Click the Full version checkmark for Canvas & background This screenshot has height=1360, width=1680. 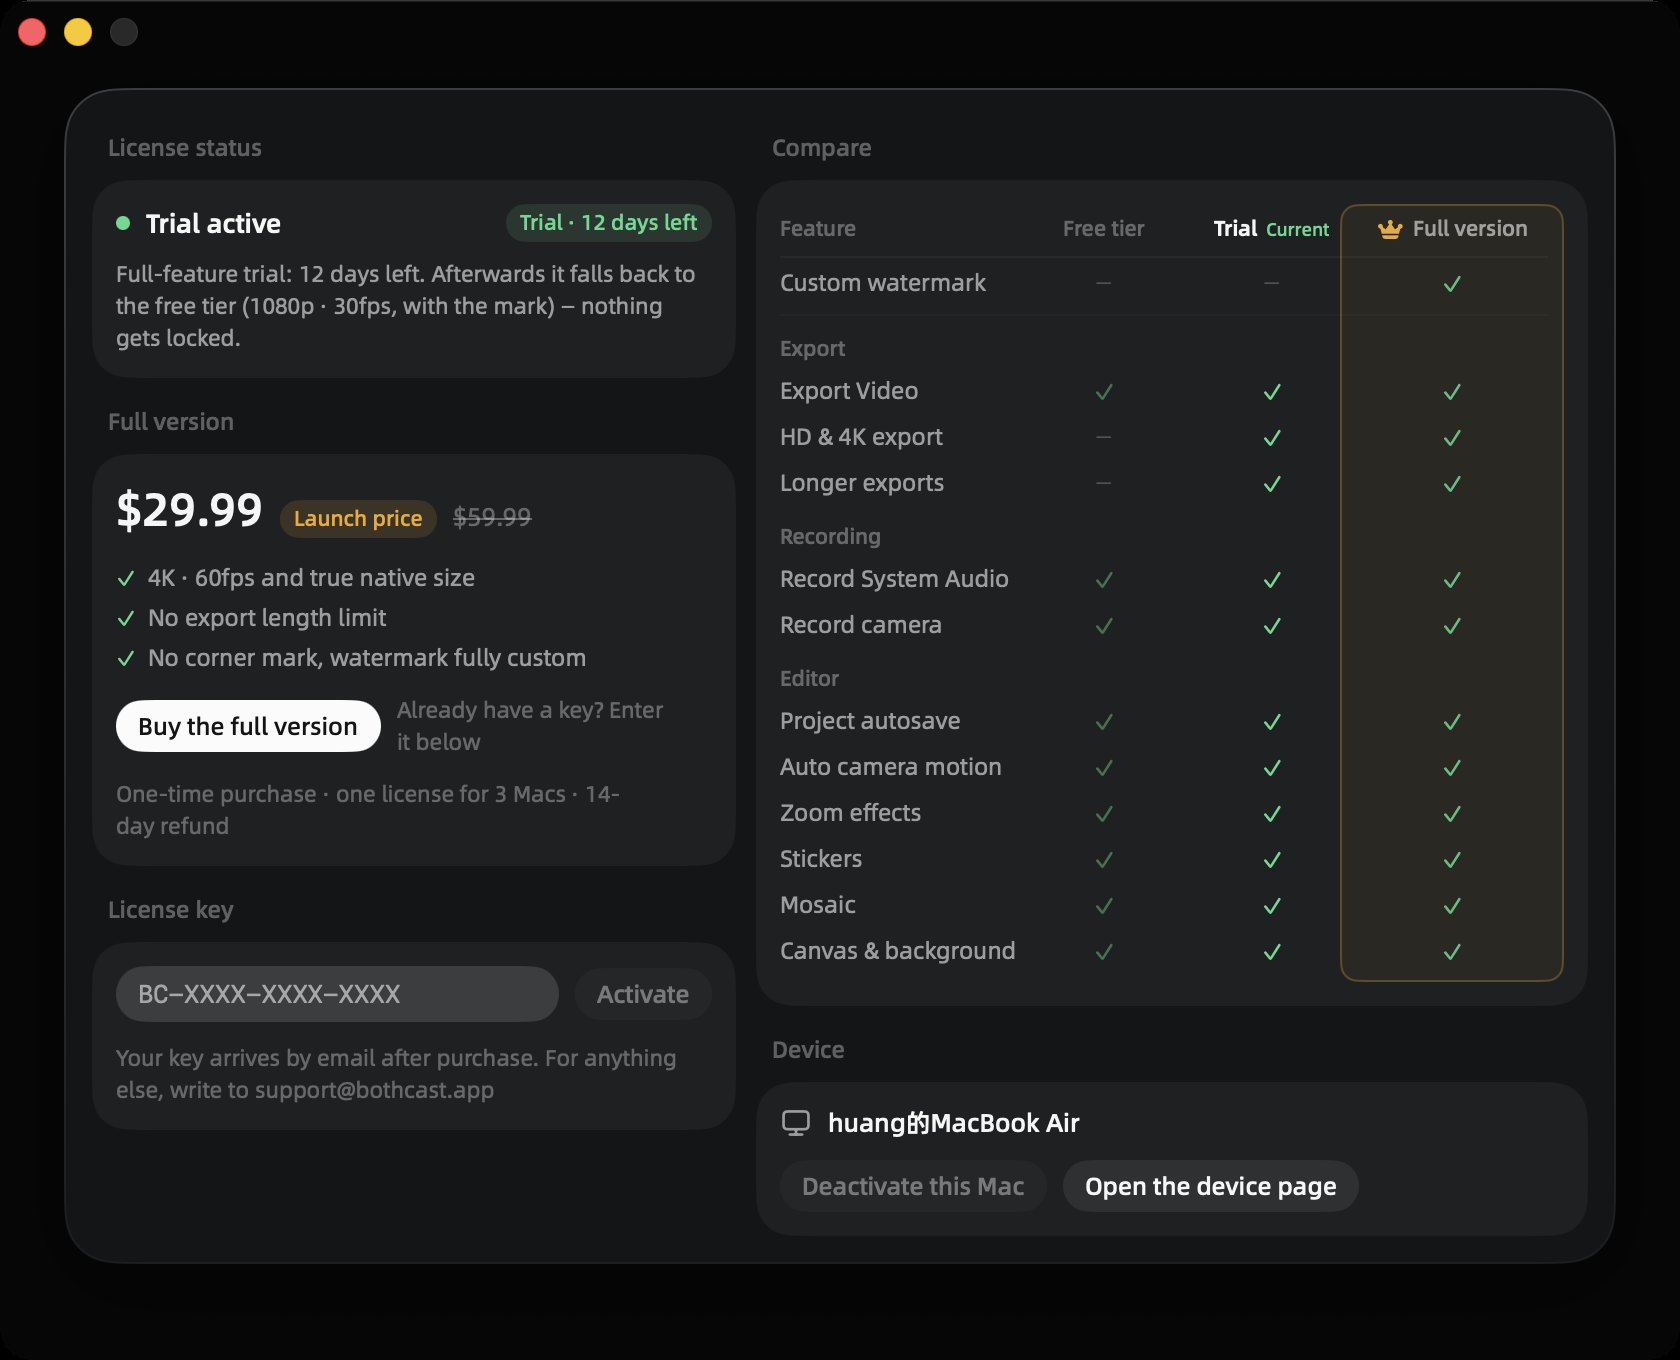(x=1452, y=952)
